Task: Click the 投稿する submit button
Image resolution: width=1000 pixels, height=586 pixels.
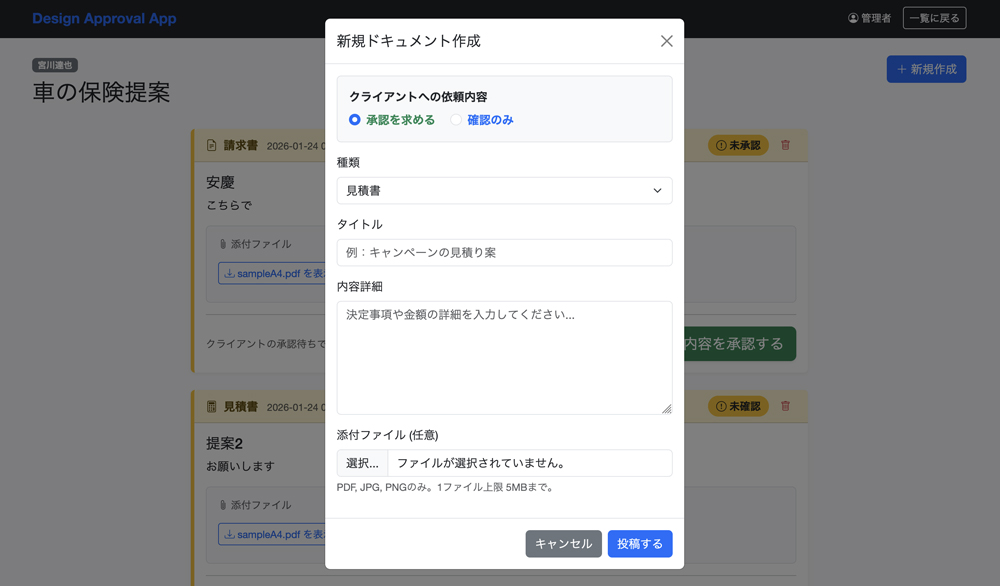Action: coord(639,544)
